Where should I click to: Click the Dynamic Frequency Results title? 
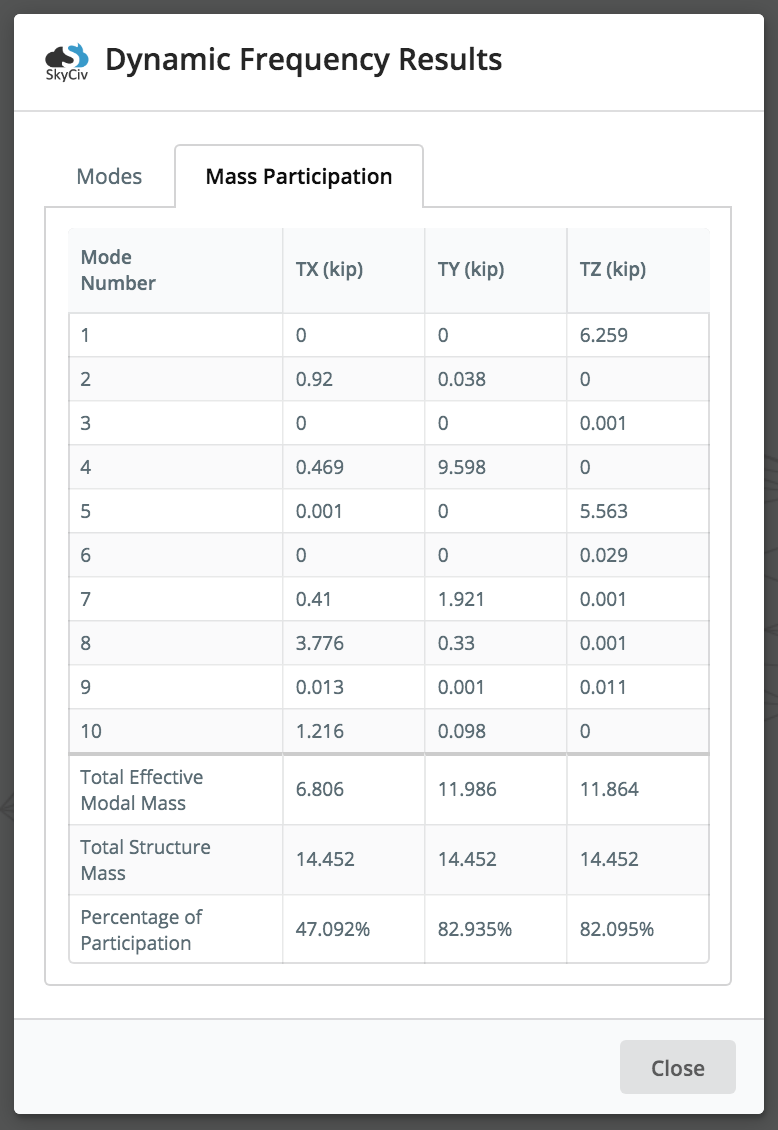pyautogui.click(x=302, y=59)
